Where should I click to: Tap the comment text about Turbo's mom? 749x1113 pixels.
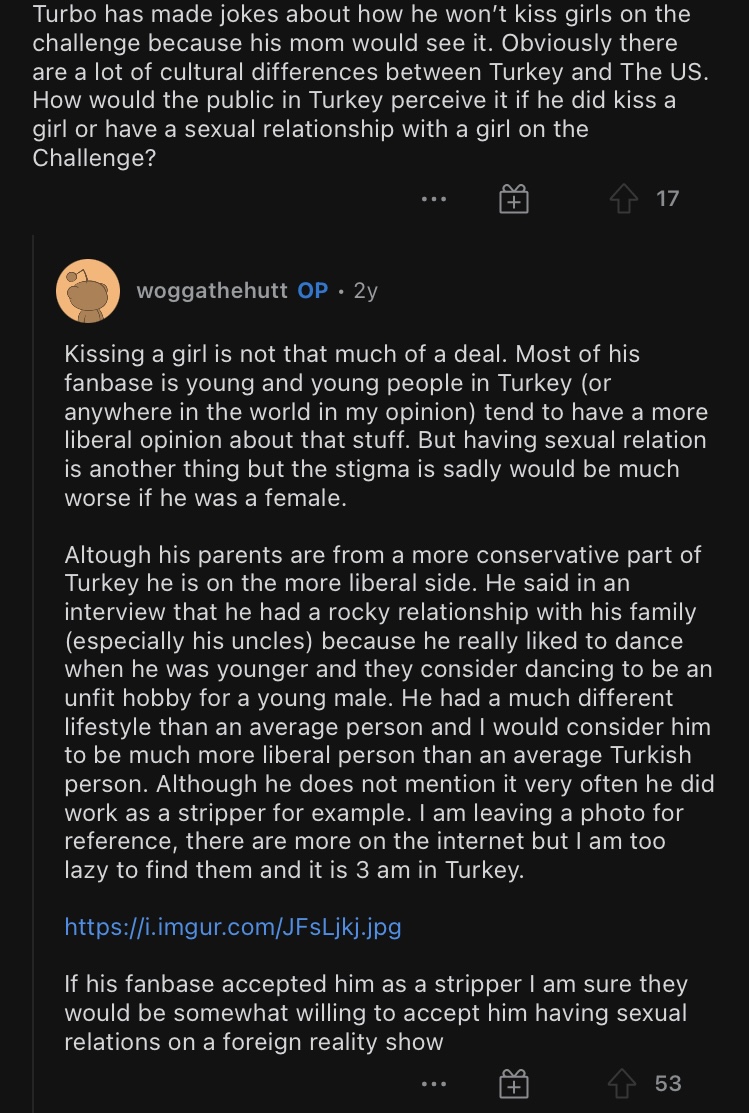371,85
